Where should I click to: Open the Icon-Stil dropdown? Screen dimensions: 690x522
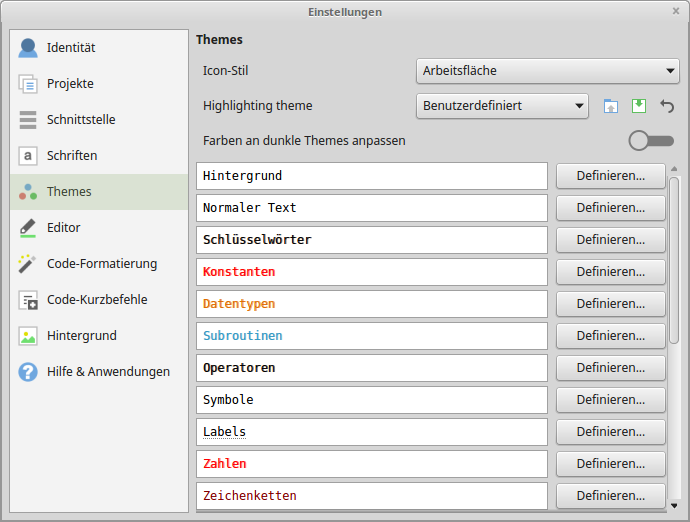(547, 71)
